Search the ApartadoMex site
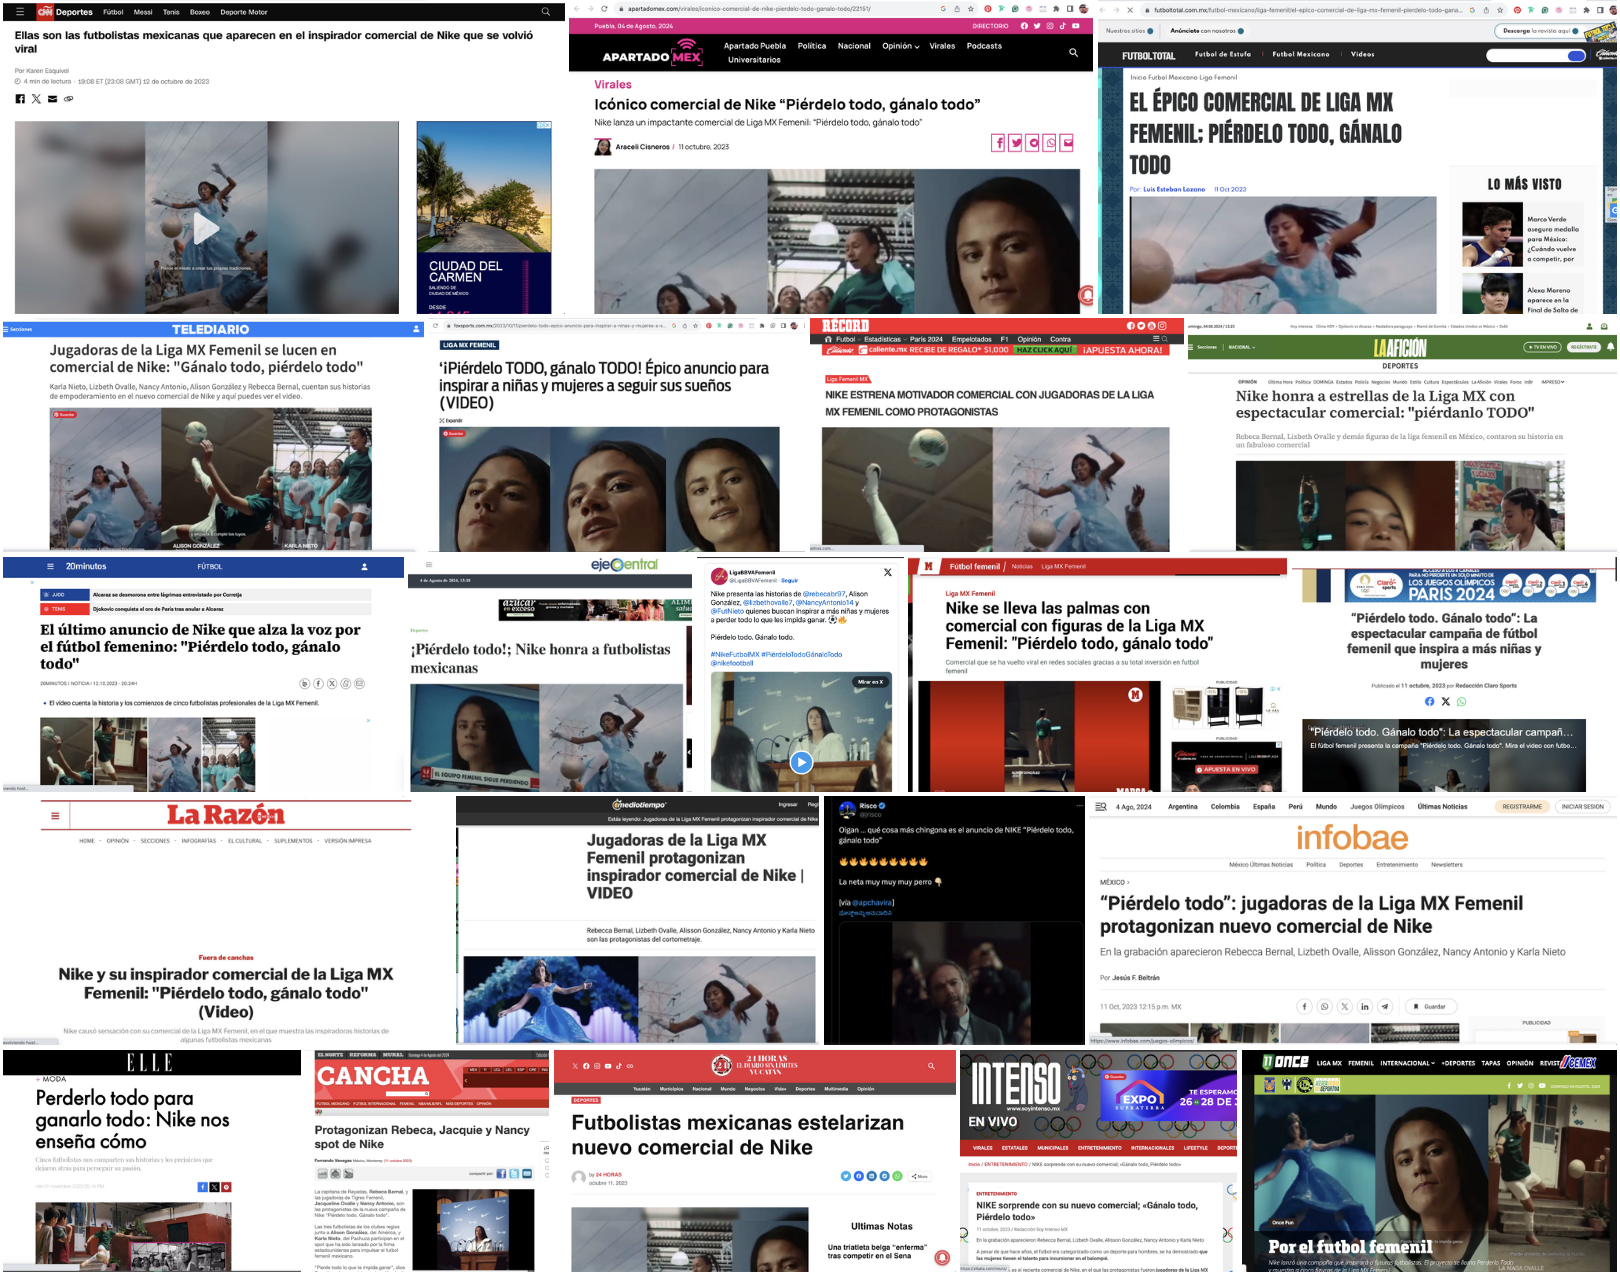Screen dimensions: 1620x1272 point(1073,52)
